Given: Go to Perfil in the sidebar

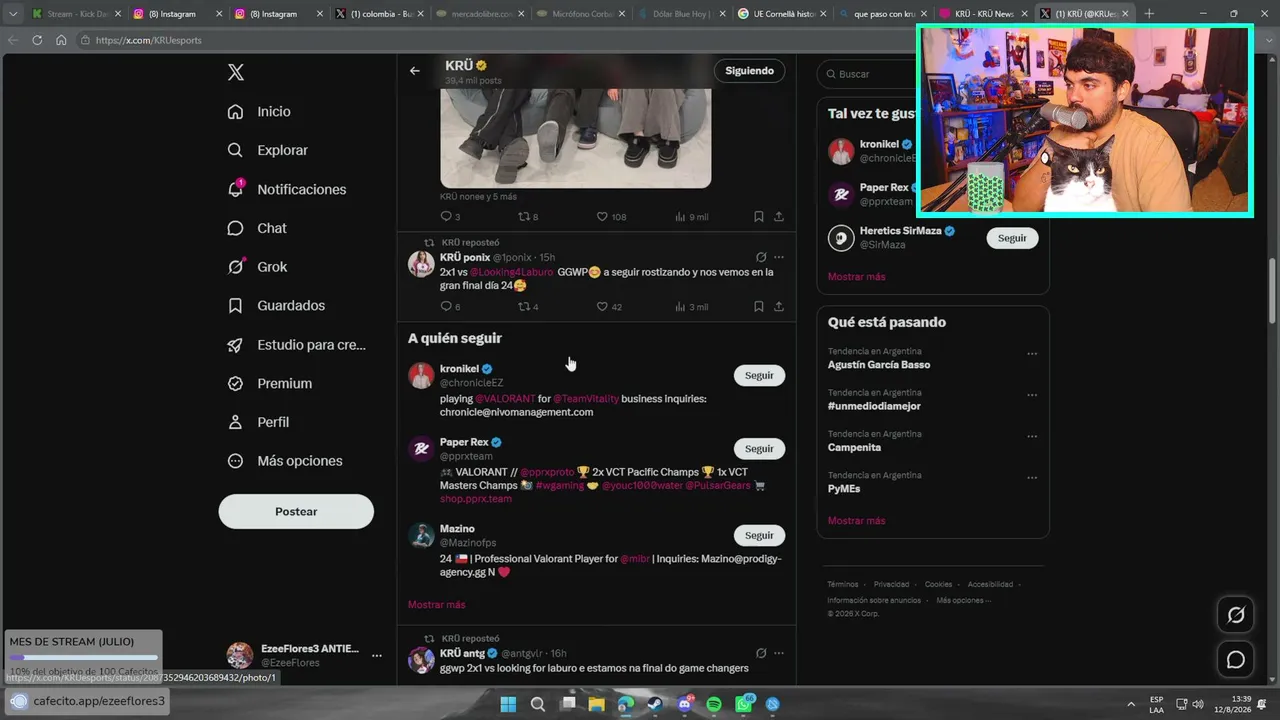Looking at the screenshot, I should 258,422.
